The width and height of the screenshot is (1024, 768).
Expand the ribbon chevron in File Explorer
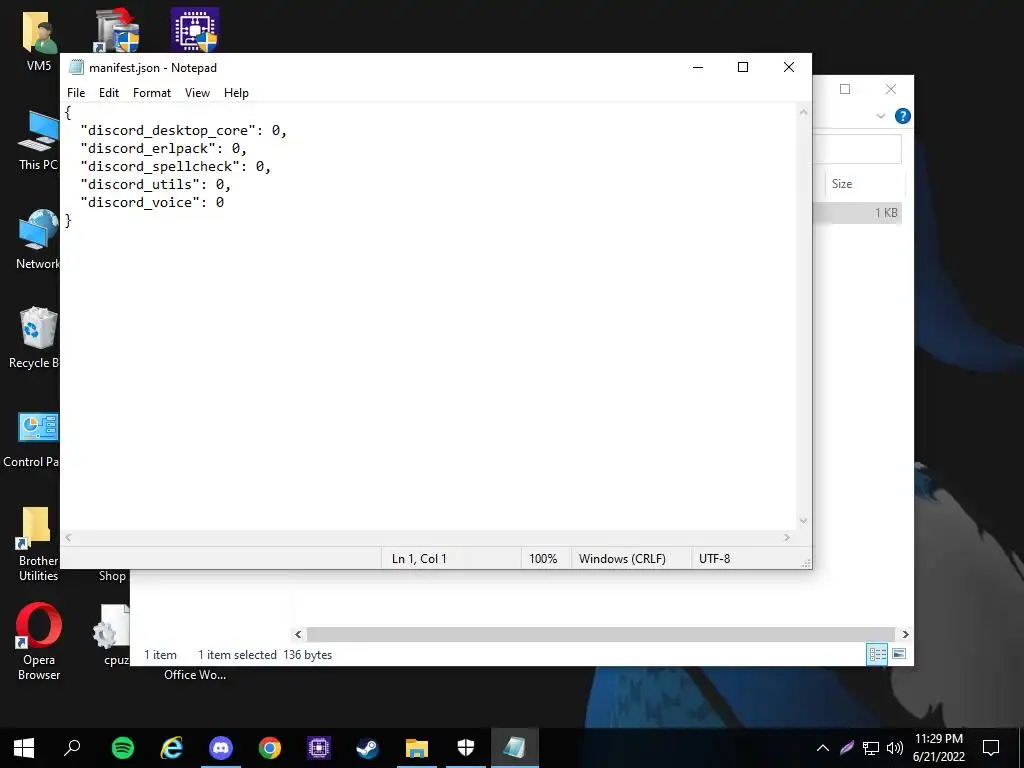click(x=880, y=116)
